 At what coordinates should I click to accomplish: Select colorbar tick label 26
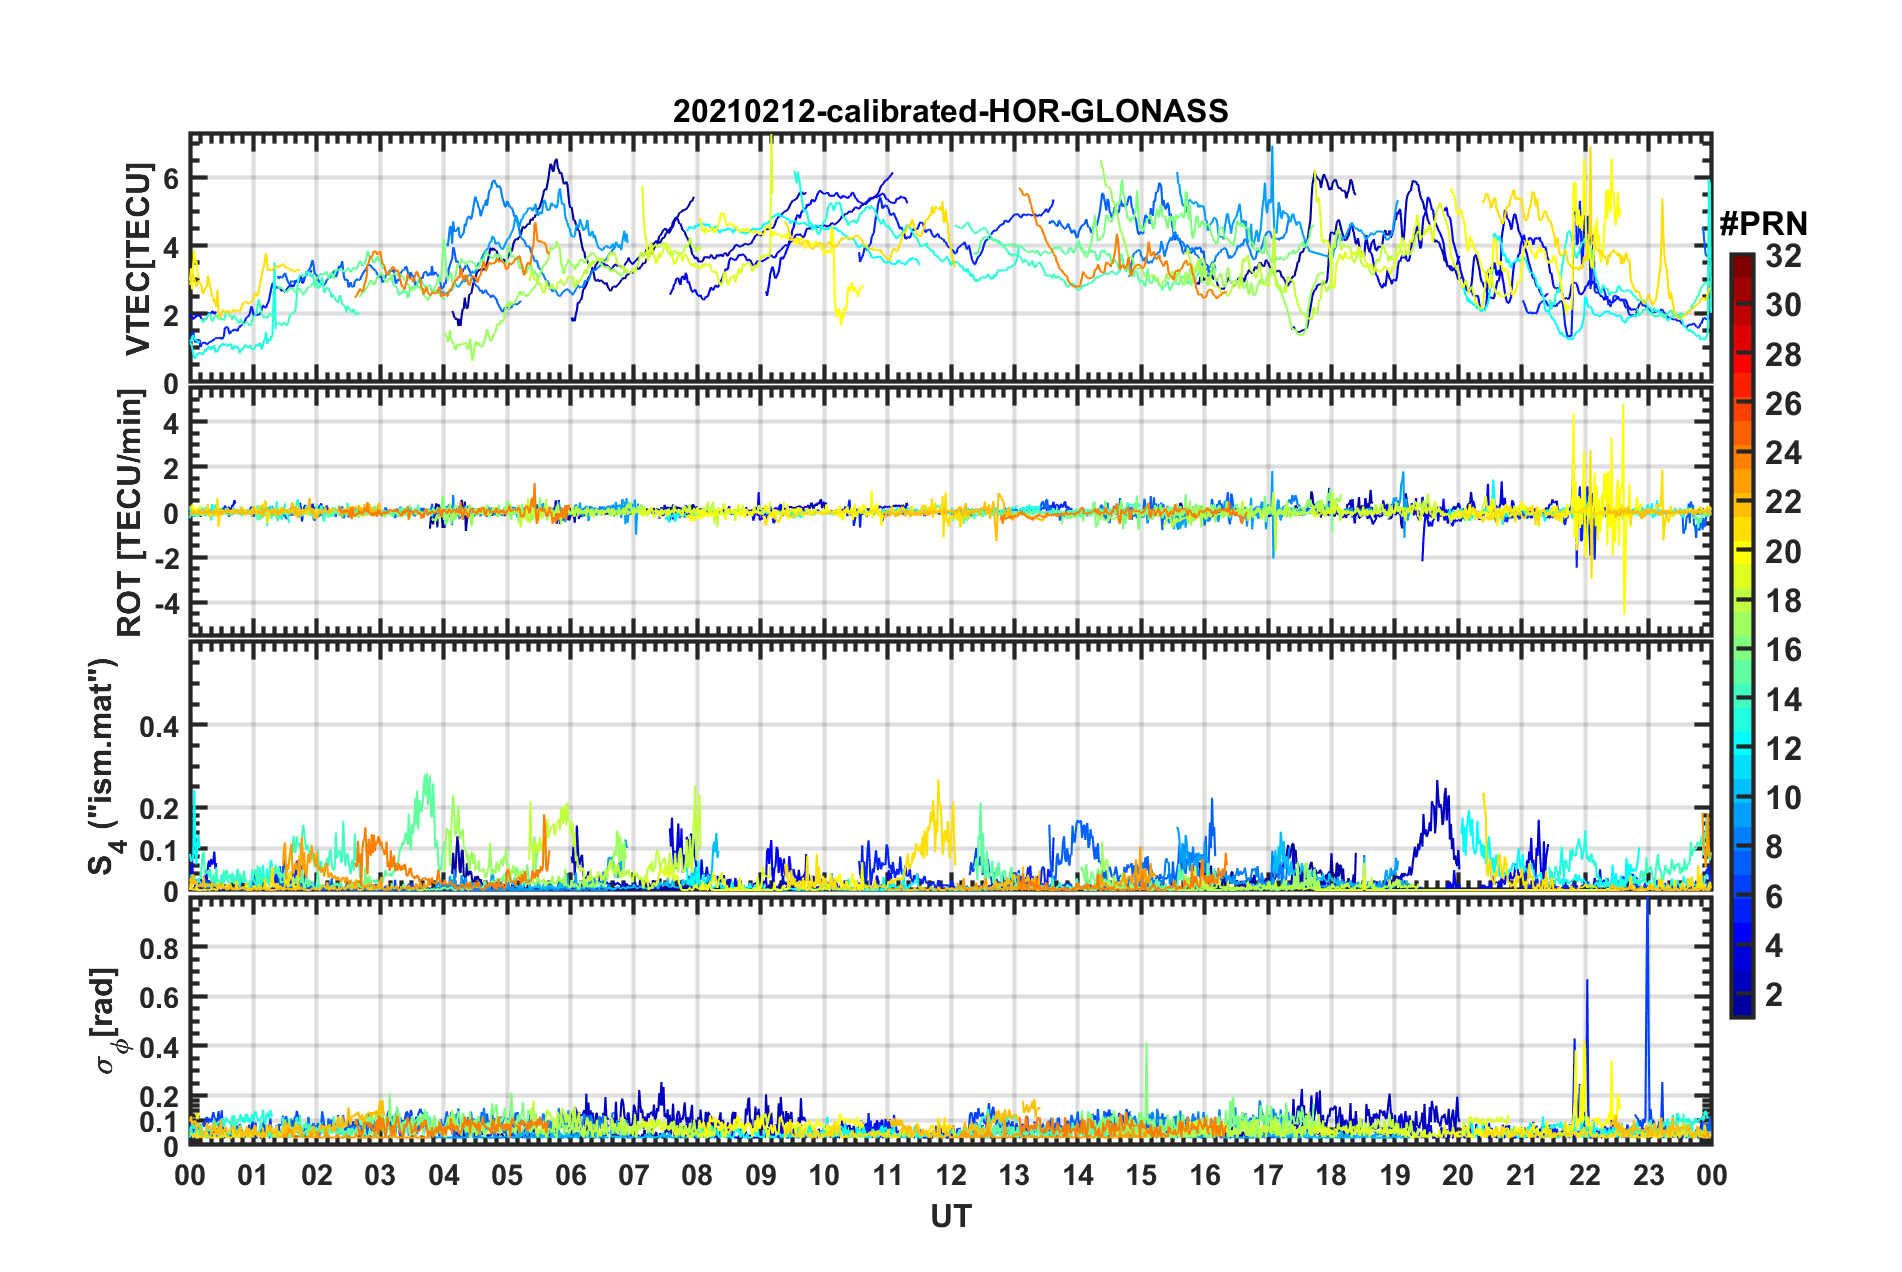[1783, 404]
